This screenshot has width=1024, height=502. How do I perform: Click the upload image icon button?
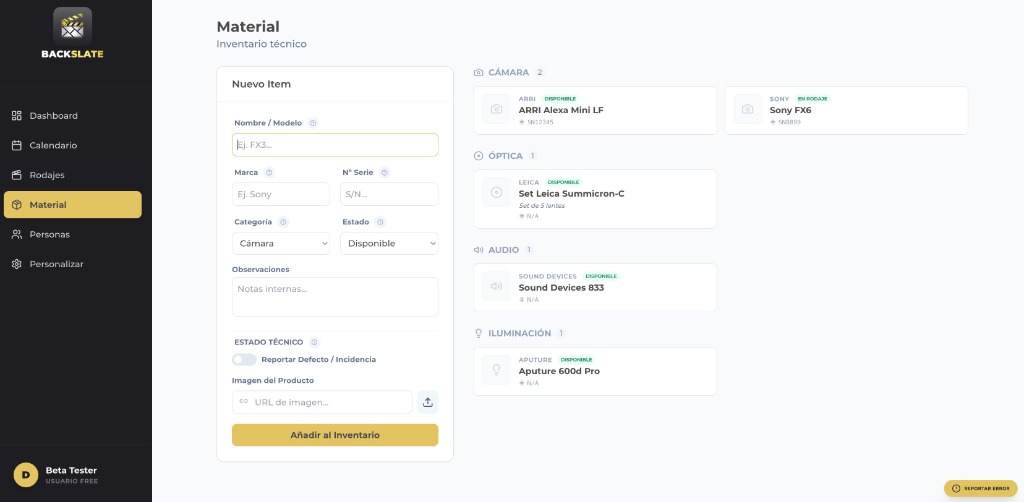428,402
